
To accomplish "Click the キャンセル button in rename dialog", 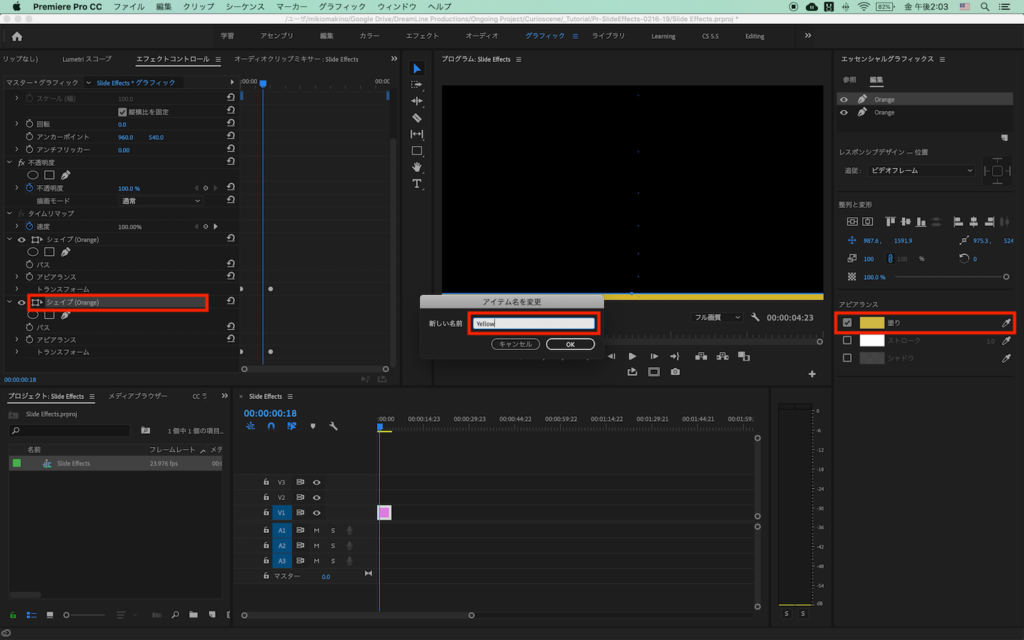I will [x=515, y=344].
